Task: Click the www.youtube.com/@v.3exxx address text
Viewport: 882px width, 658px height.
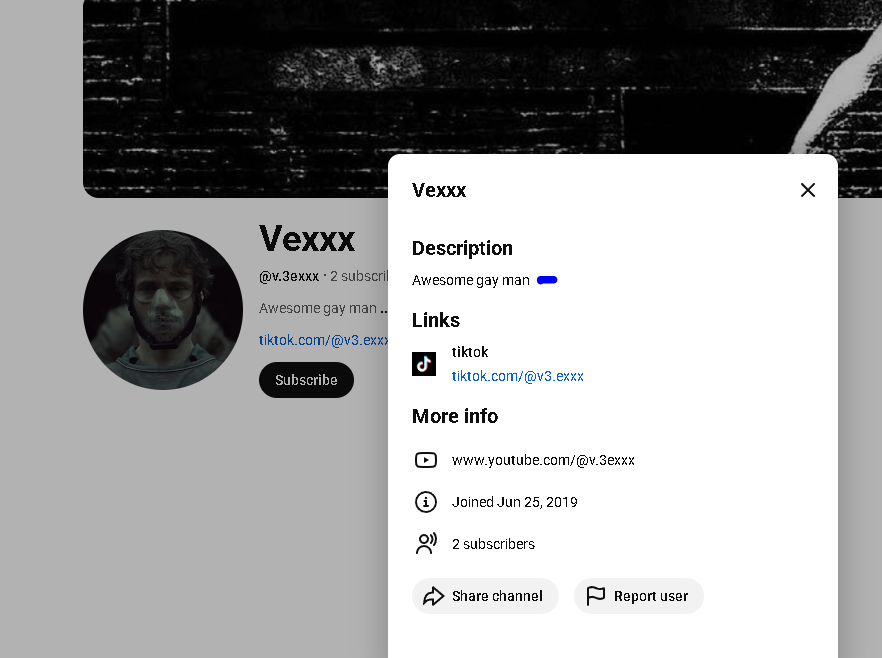Action: click(x=543, y=460)
